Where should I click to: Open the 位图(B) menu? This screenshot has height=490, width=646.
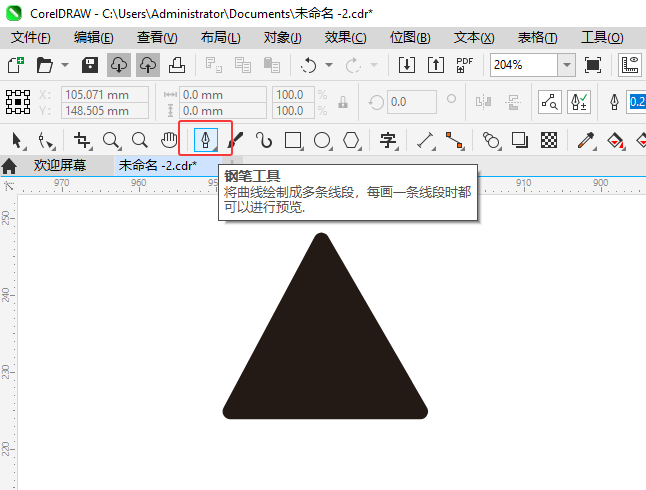[410, 38]
